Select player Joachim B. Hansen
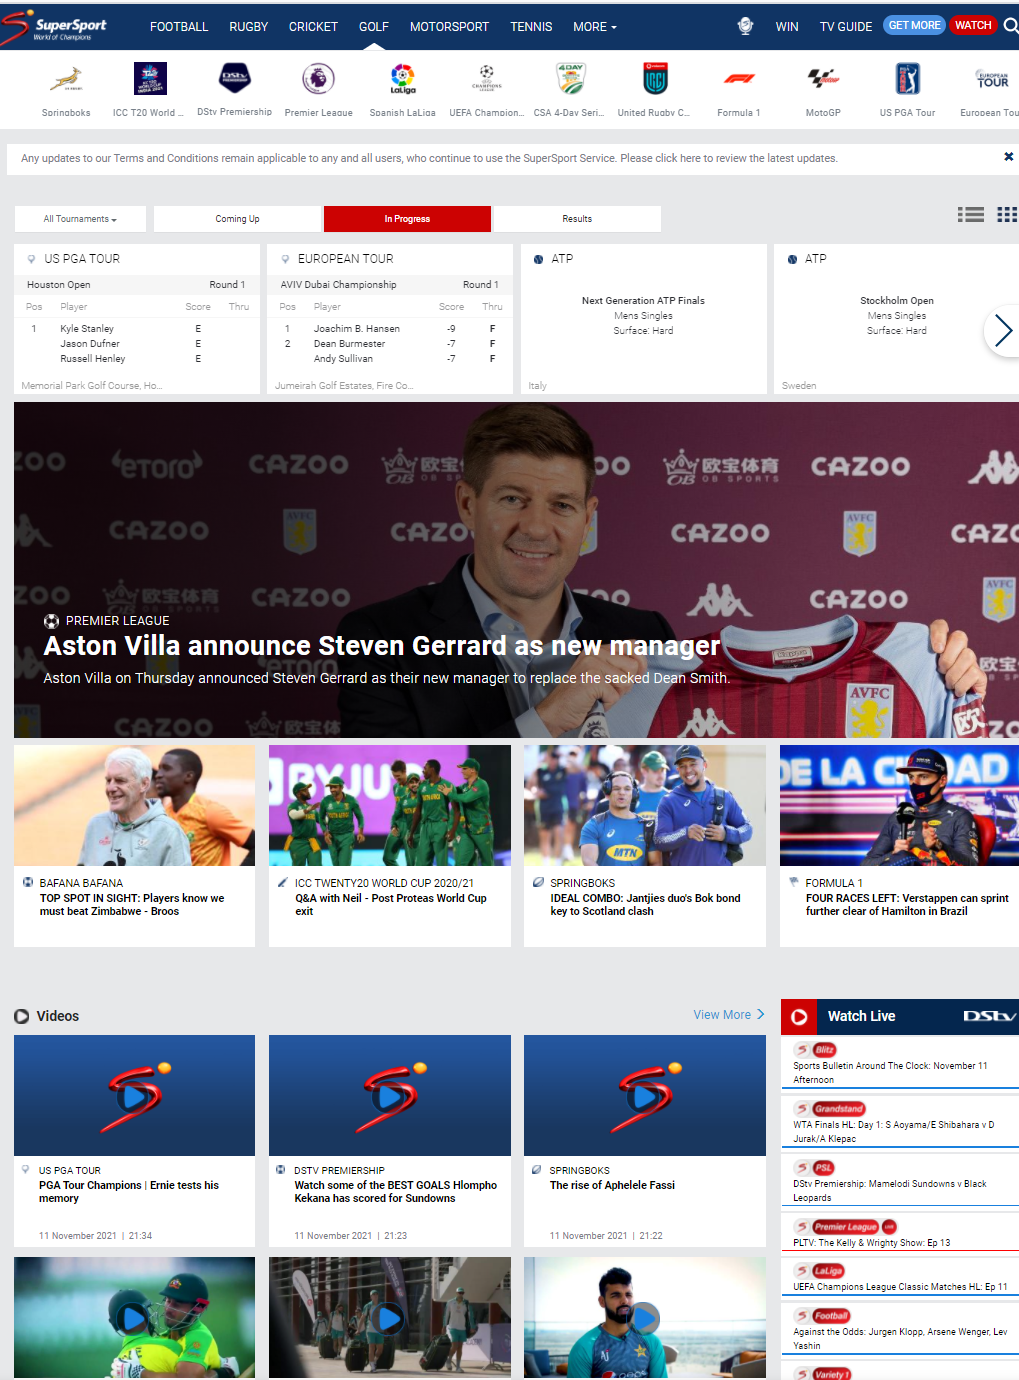Image resolution: width=1019 pixels, height=1380 pixels. (357, 329)
